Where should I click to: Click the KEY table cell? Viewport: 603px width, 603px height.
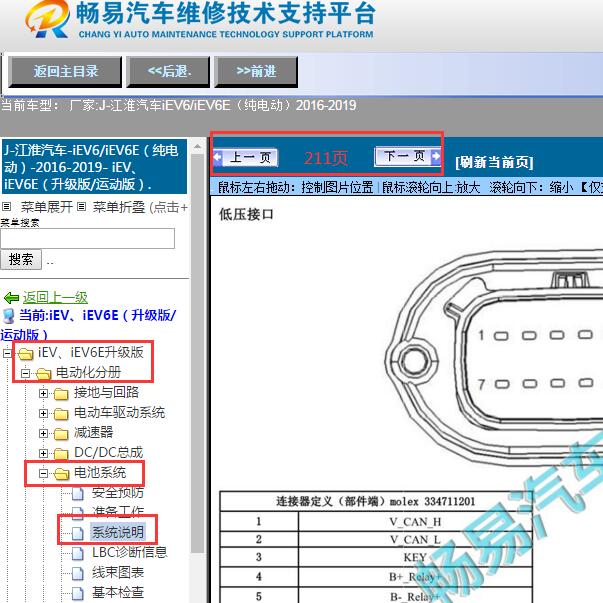[x=415, y=558]
